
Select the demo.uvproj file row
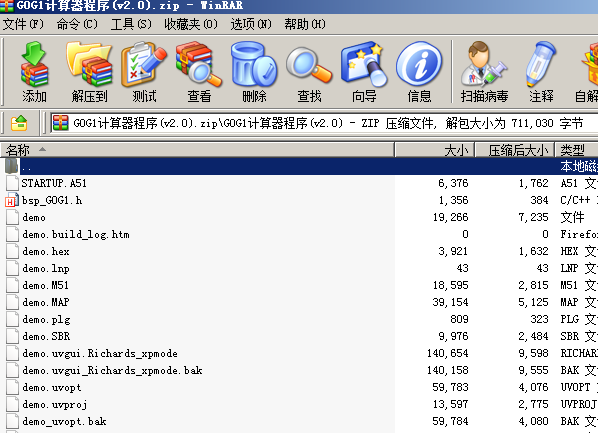pos(299,404)
